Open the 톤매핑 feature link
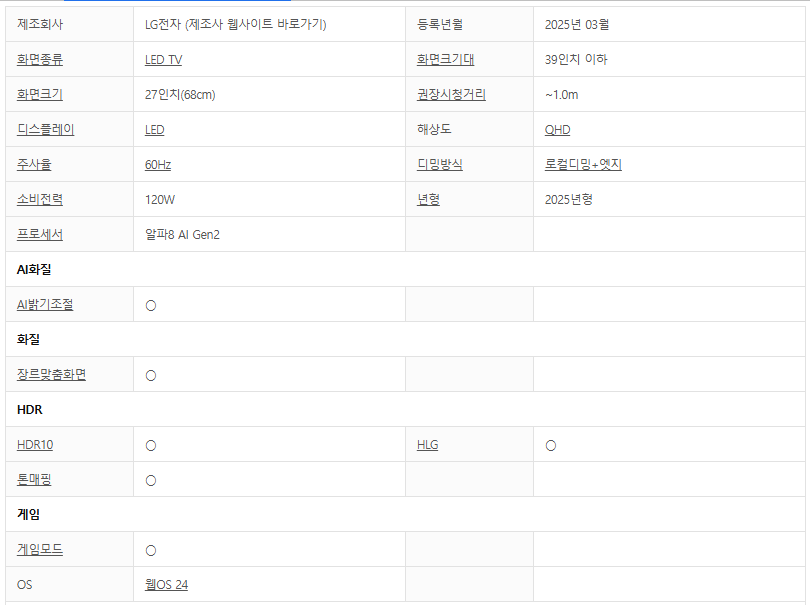The width and height of the screenshot is (810, 605). 34,480
